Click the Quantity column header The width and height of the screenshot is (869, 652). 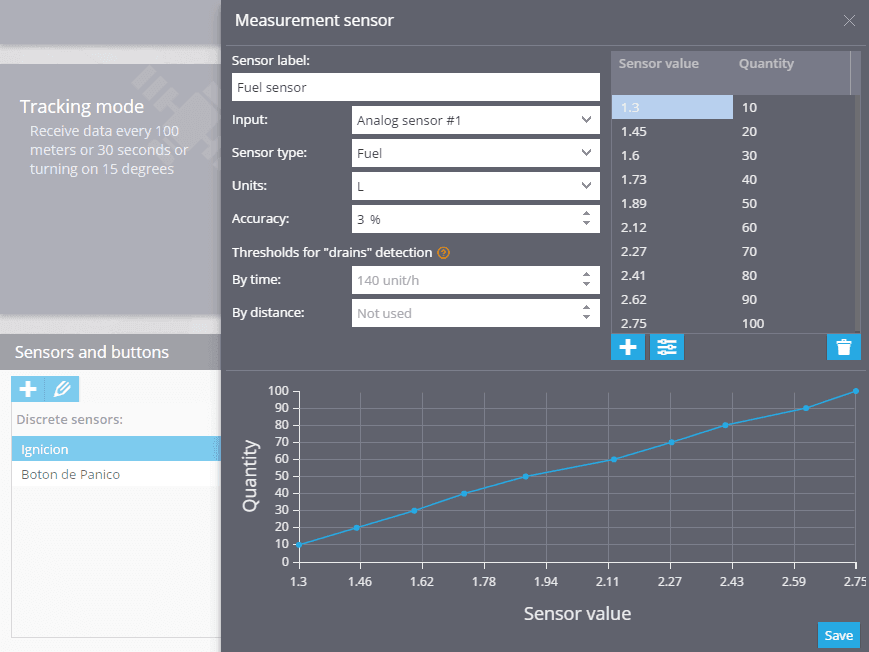point(766,63)
